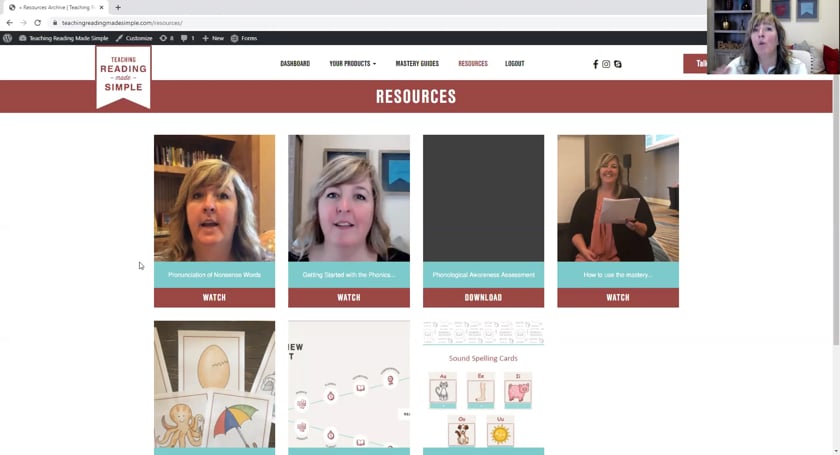Open the egg and octopus picture cards thumbnail
Viewport: 840px width, 455px height.
[x=214, y=384]
